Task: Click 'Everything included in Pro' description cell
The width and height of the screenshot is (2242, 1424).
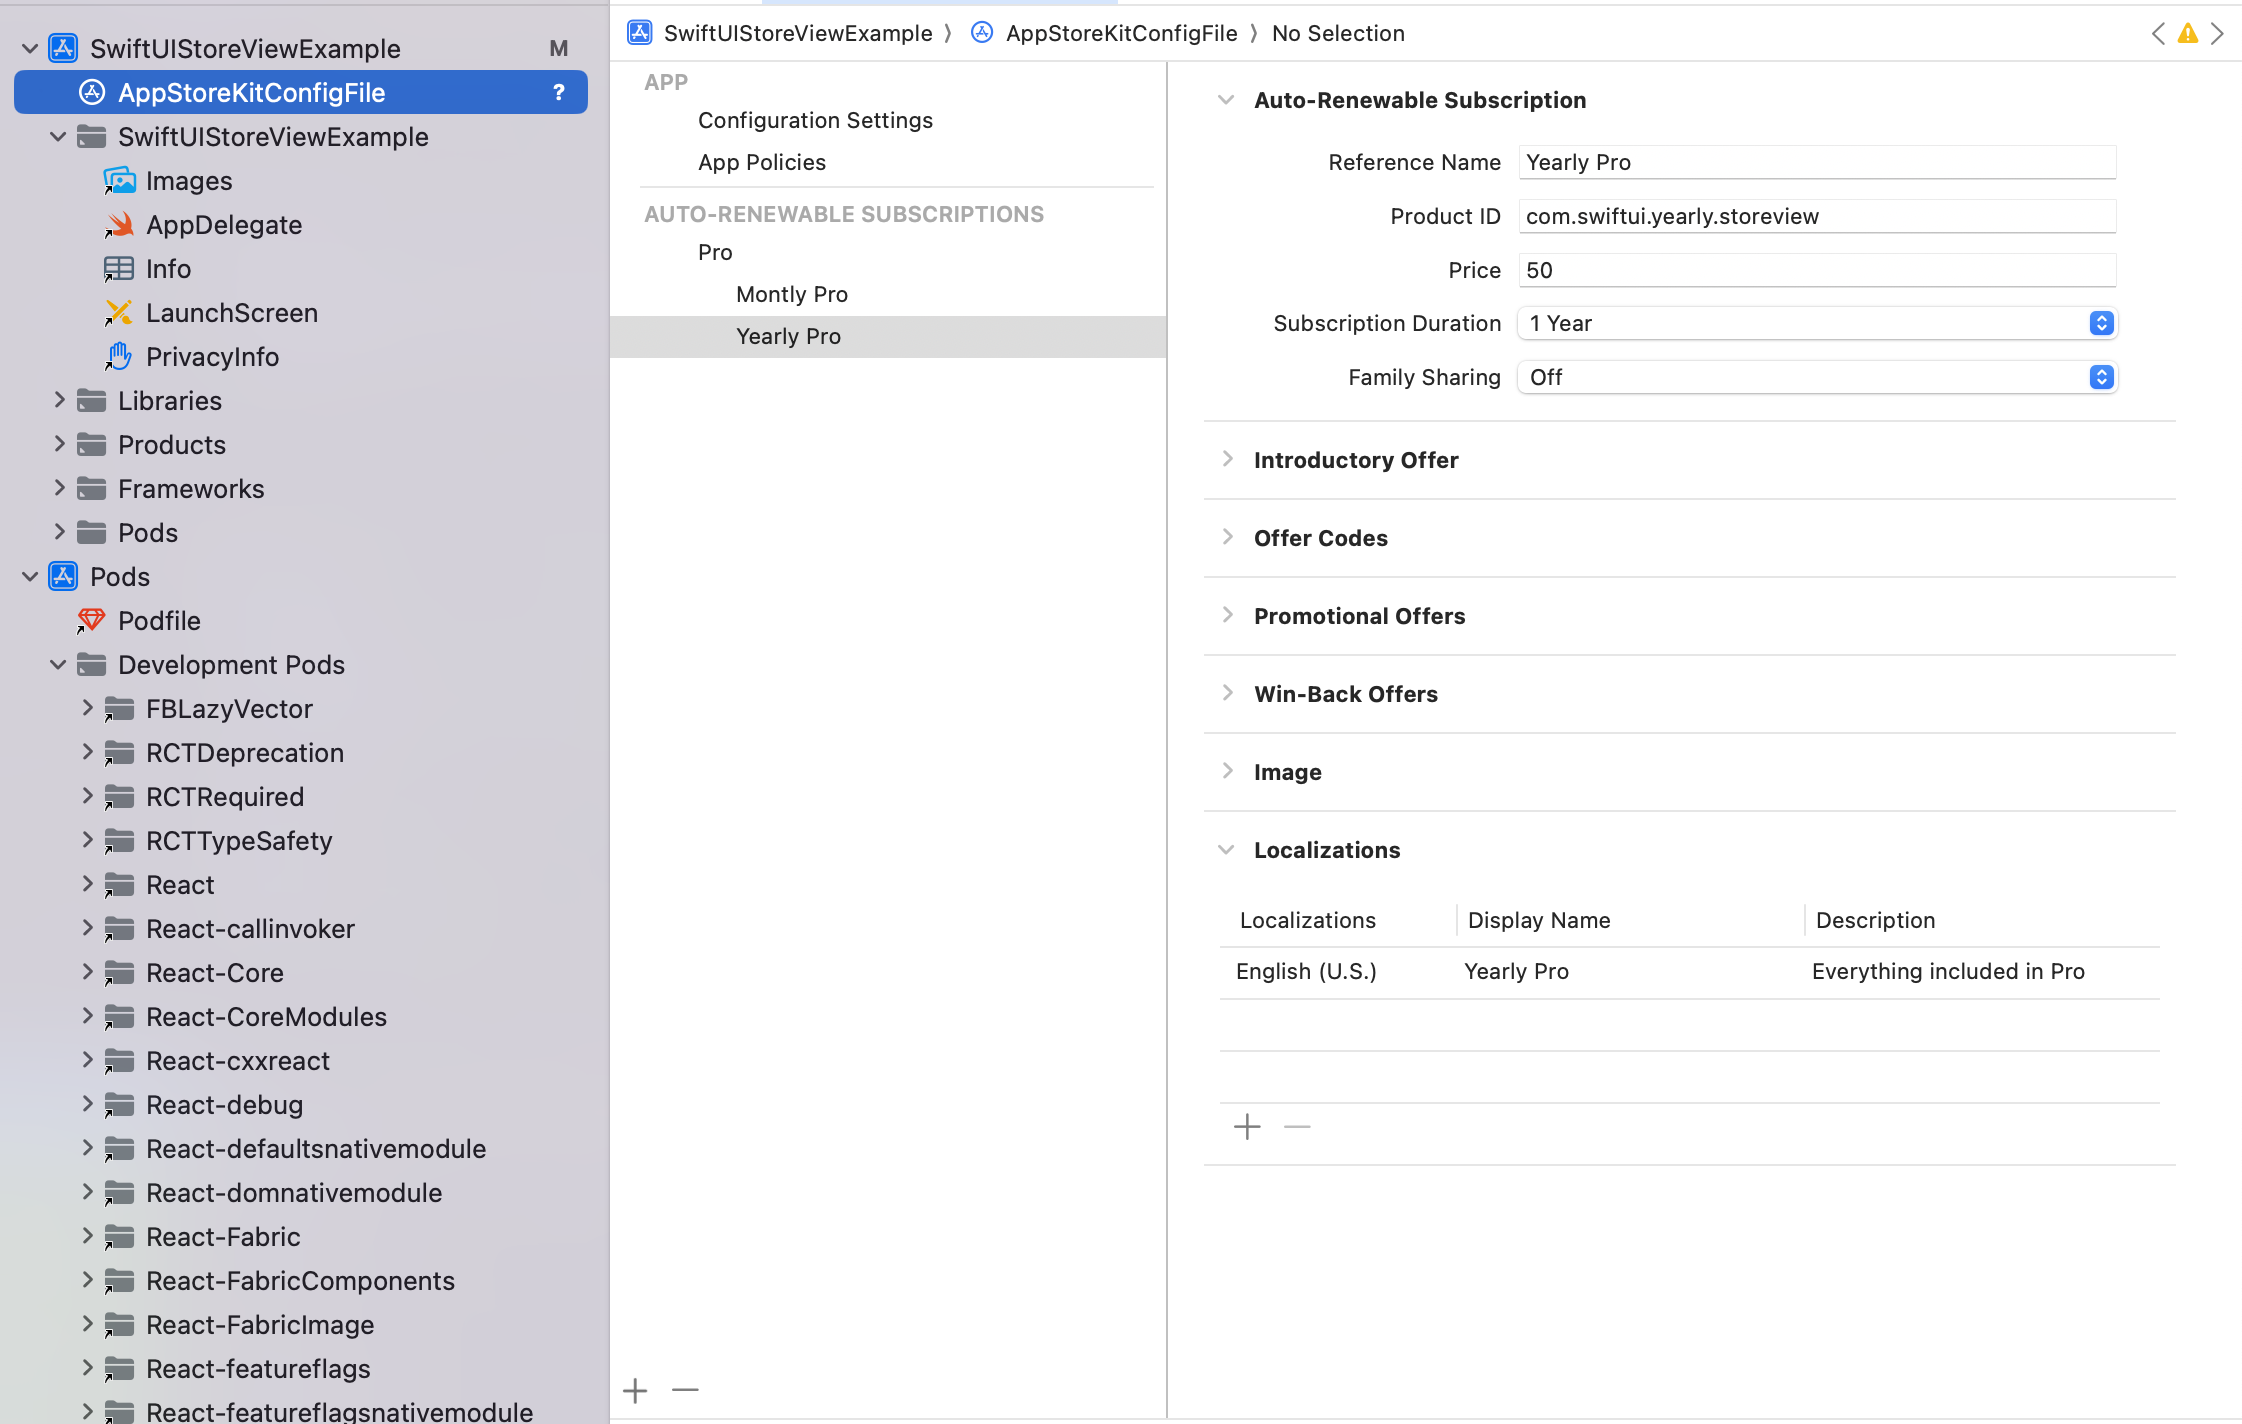Action: point(1948,971)
